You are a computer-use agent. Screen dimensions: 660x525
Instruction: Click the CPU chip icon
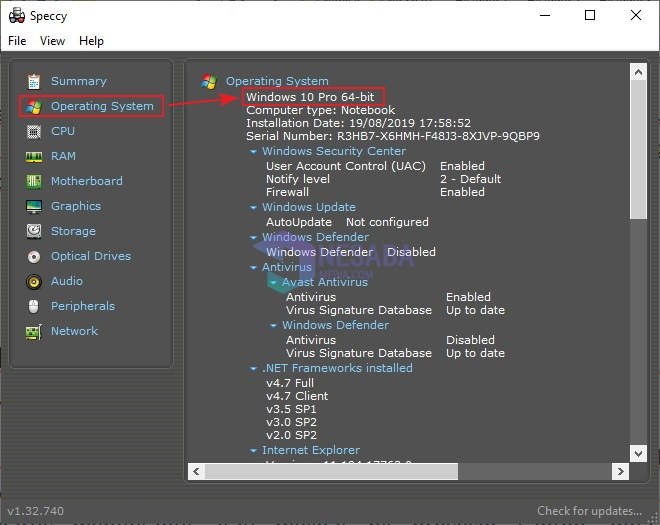pyautogui.click(x=34, y=132)
